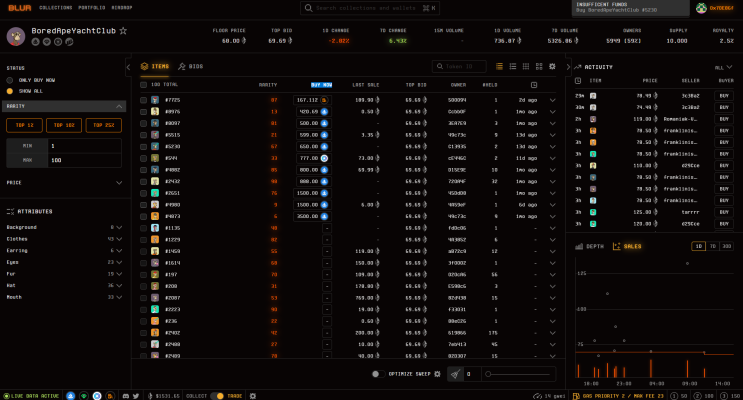Switch to the bulleted list view icon
The image size is (743, 400).
click(513, 66)
